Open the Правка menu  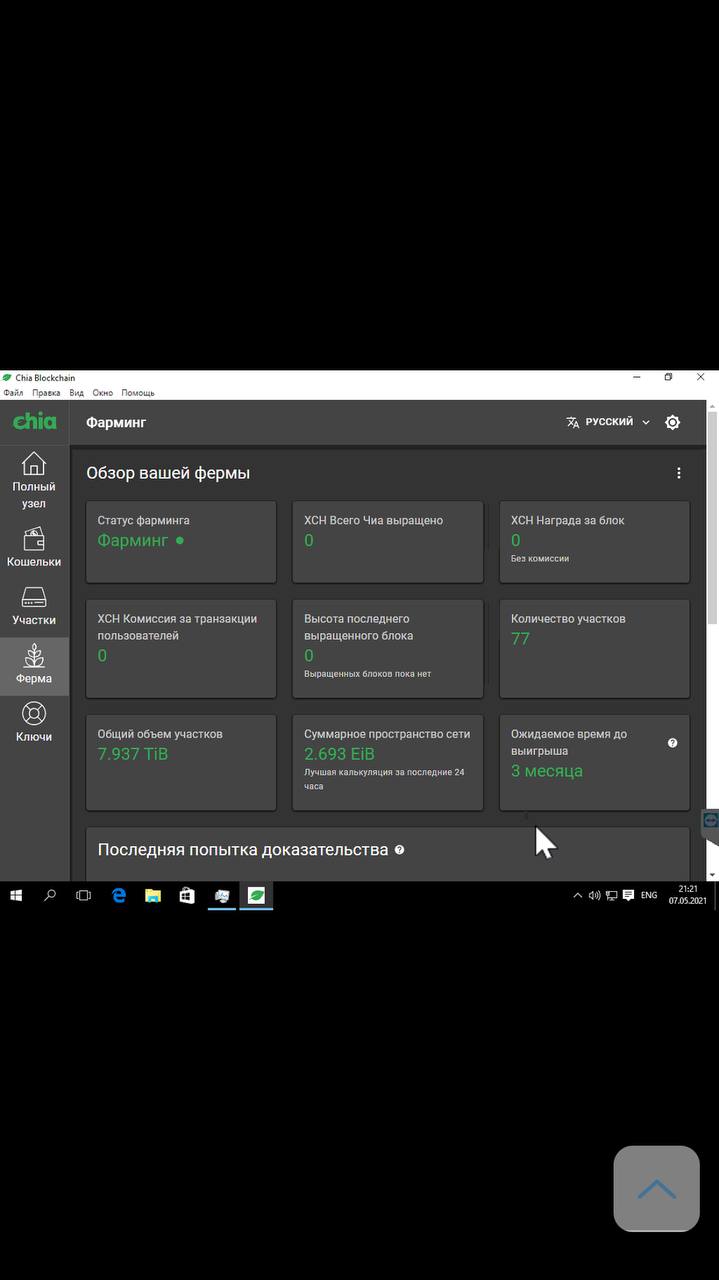coord(46,393)
